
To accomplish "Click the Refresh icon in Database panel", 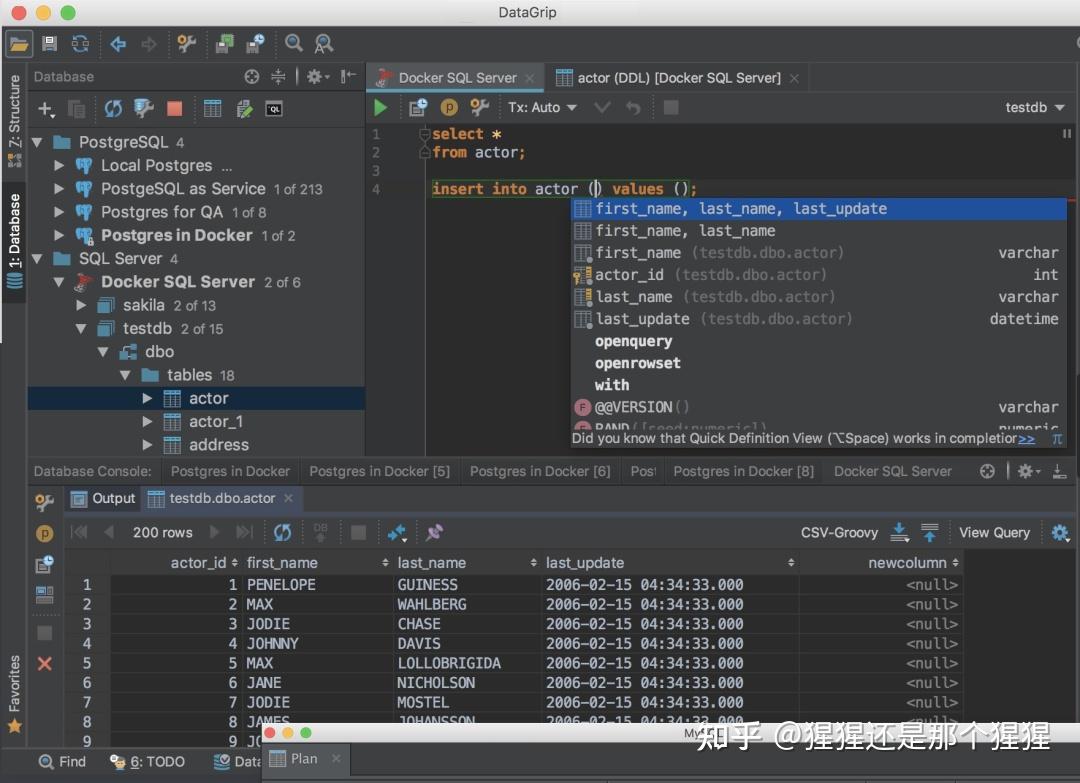I will 113,109.
